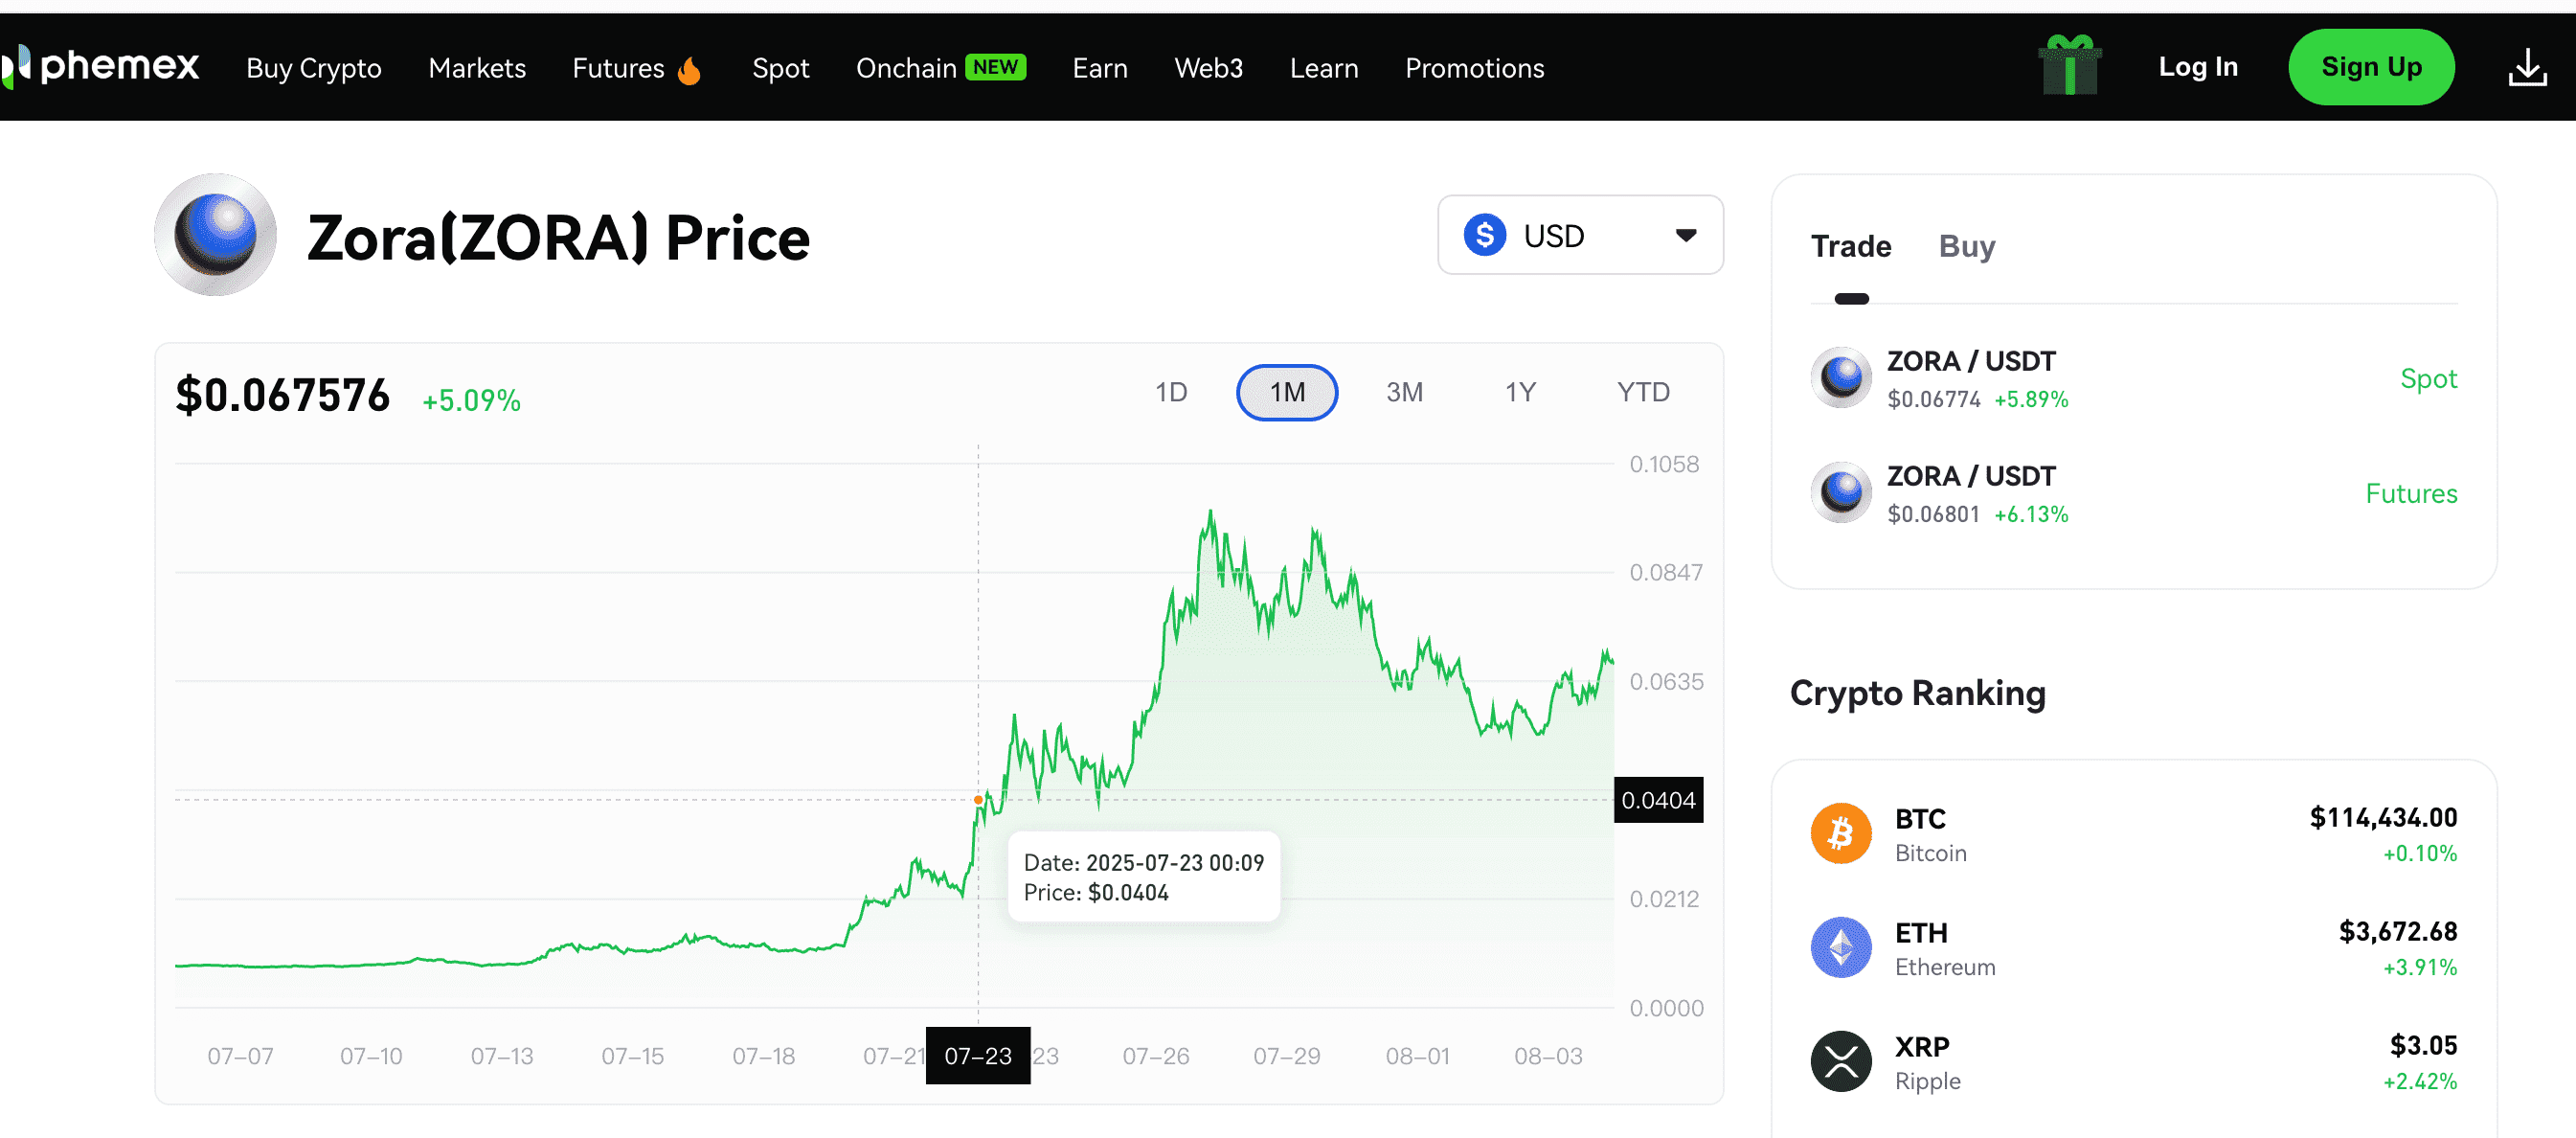The width and height of the screenshot is (2576, 1138).
Task: Switch to the Buy tab
Action: (1966, 246)
